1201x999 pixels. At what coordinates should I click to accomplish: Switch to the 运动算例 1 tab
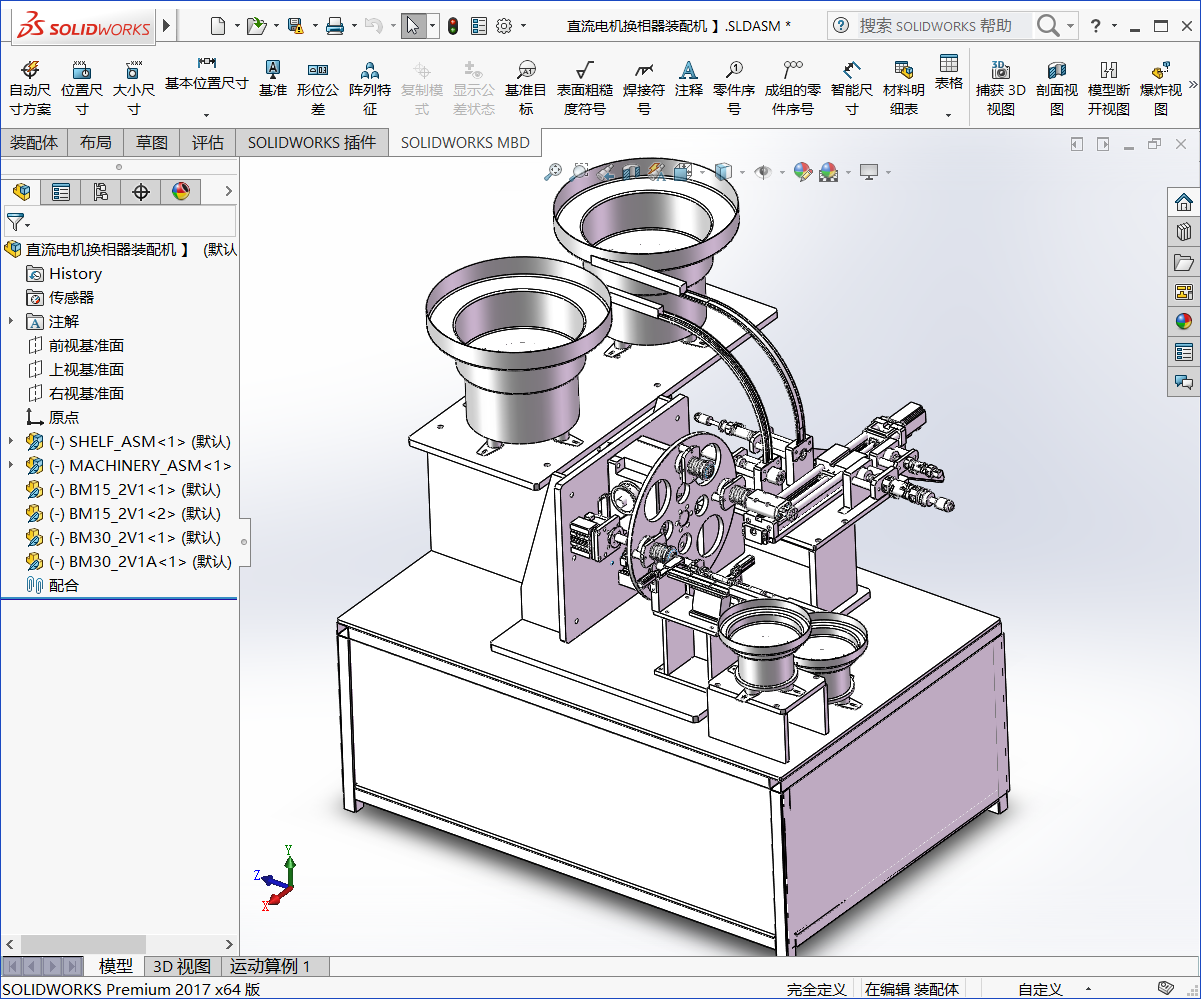point(270,966)
